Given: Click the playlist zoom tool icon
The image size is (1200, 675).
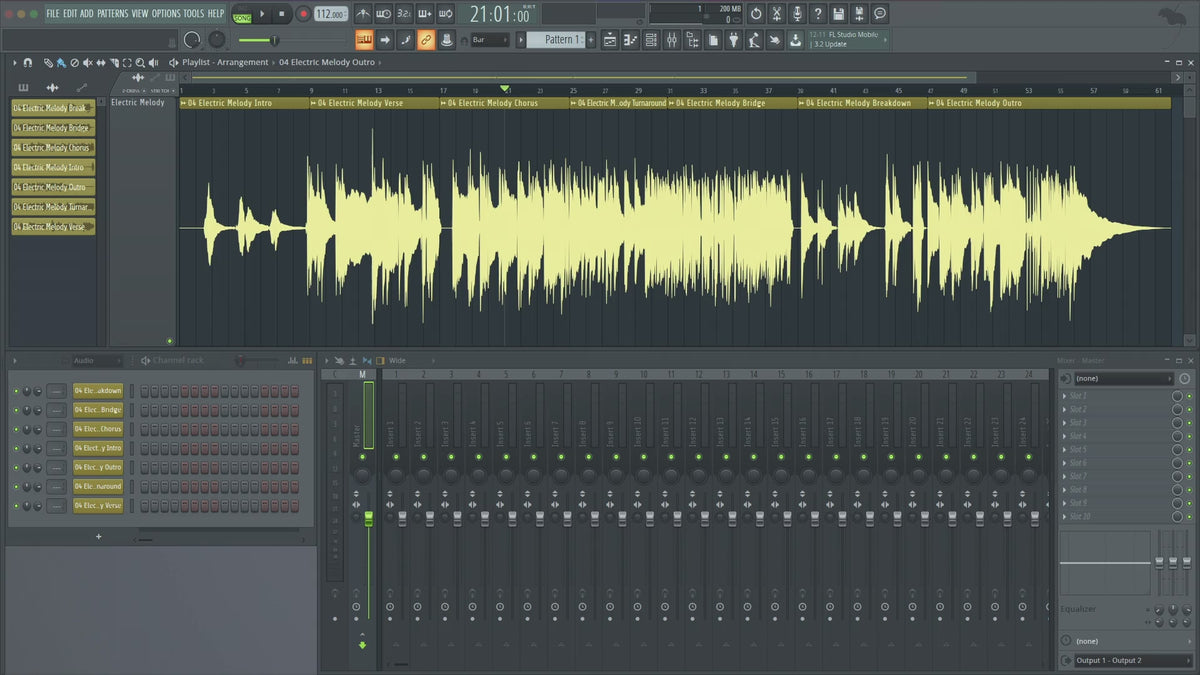Looking at the screenshot, I should pyautogui.click(x=140, y=63).
